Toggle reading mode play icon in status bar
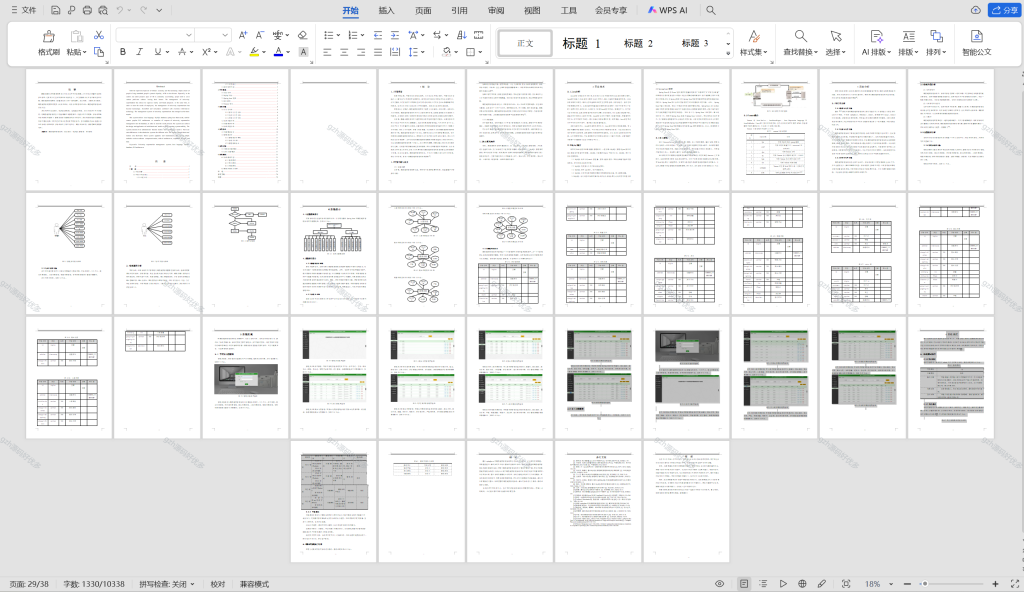 (x=782, y=584)
